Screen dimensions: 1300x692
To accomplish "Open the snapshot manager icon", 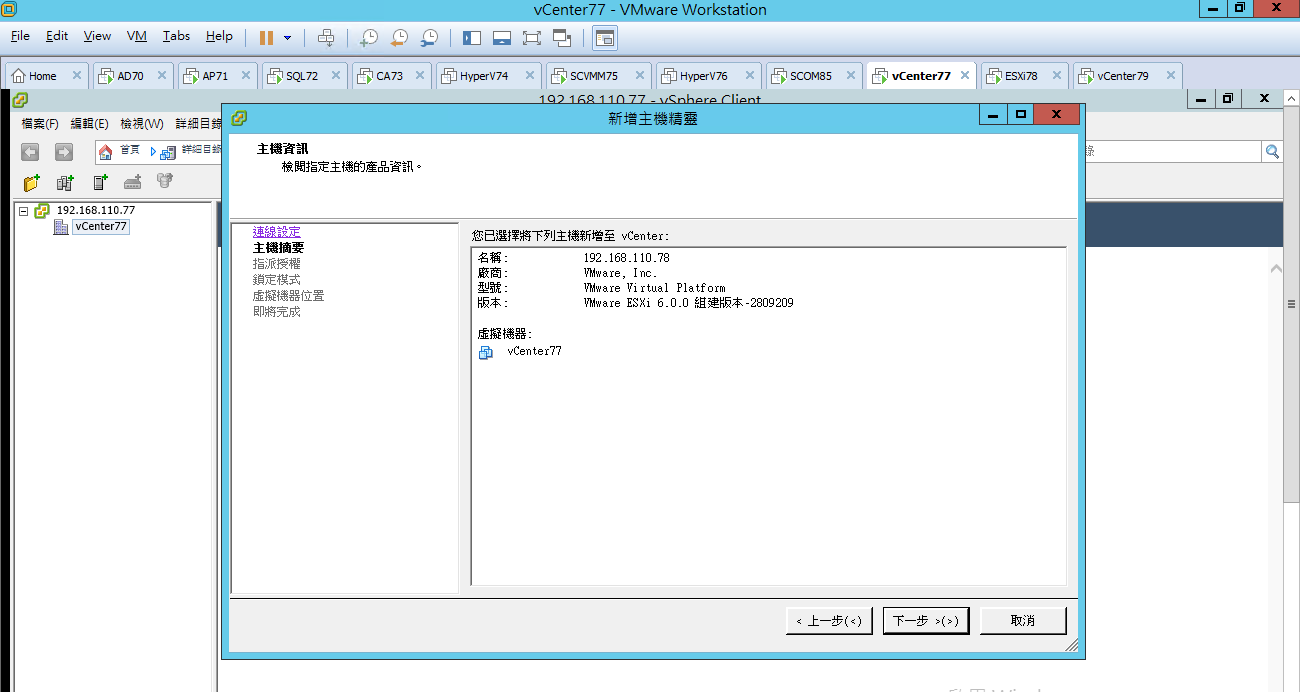I will [x=429, y=38].
